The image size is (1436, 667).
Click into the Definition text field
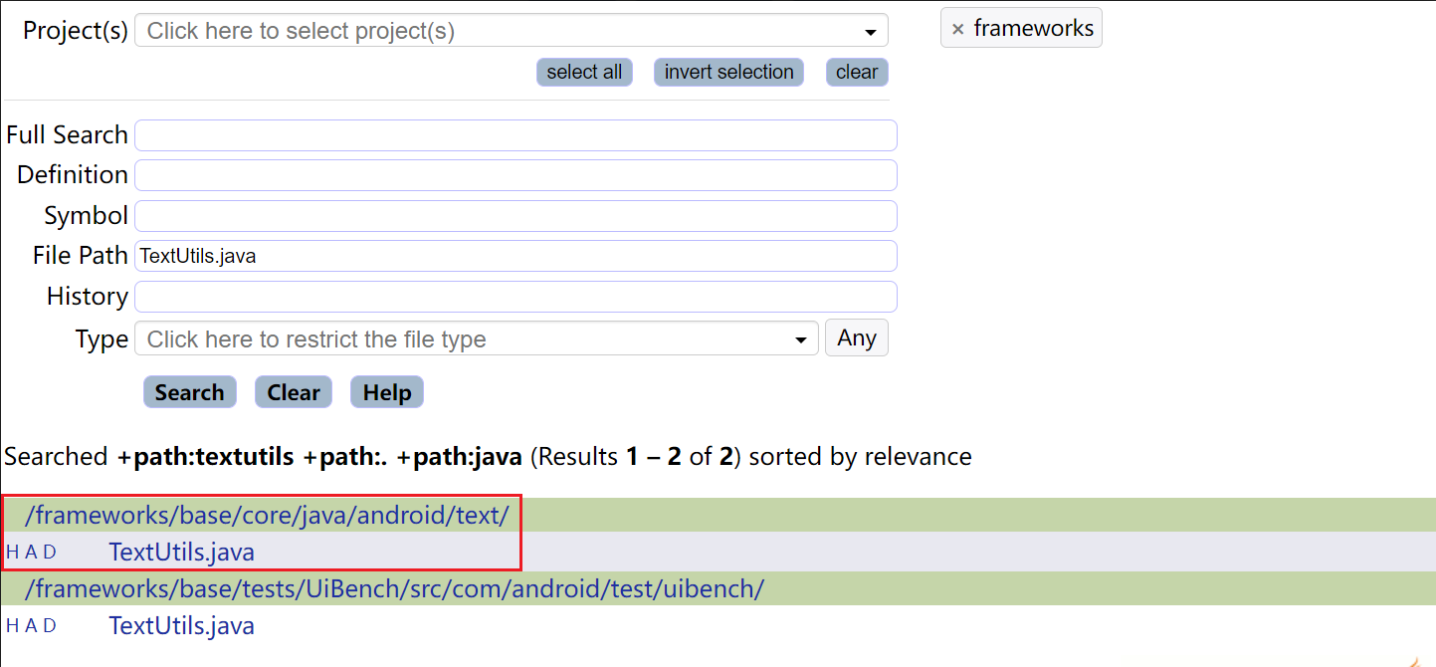[x=515, y=175]
